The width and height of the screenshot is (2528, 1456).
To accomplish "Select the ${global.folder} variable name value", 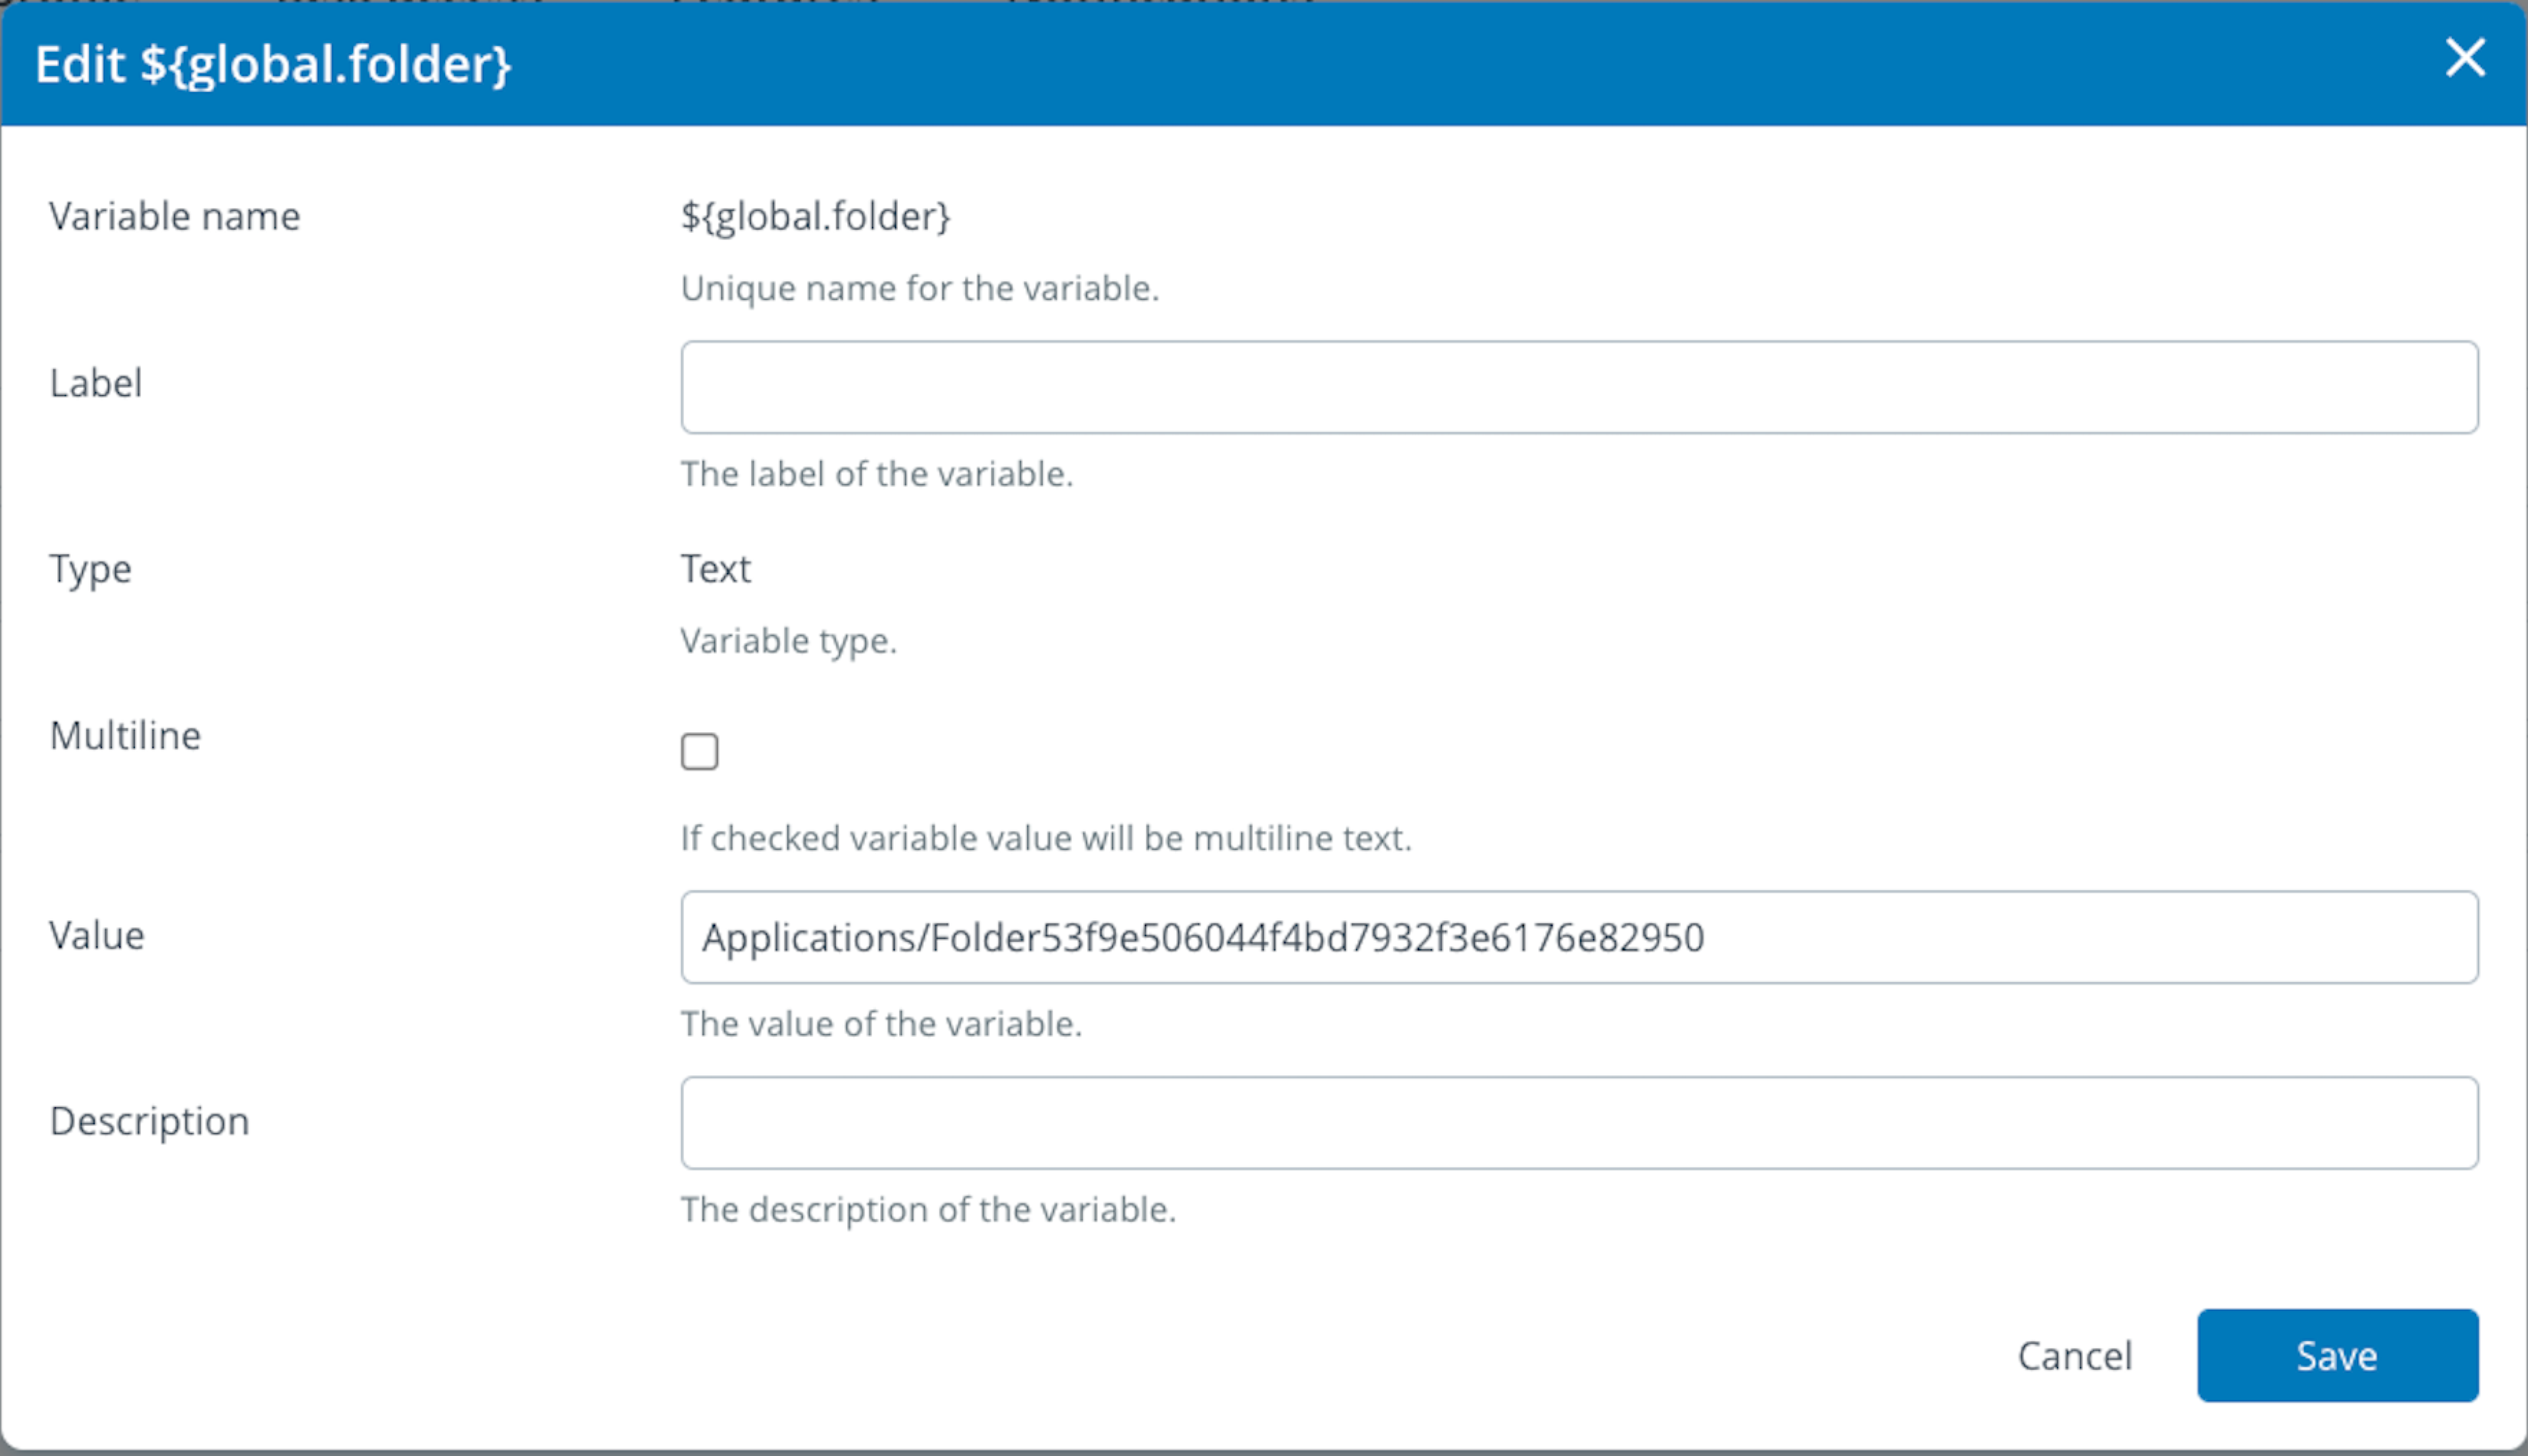I will 815,217.
